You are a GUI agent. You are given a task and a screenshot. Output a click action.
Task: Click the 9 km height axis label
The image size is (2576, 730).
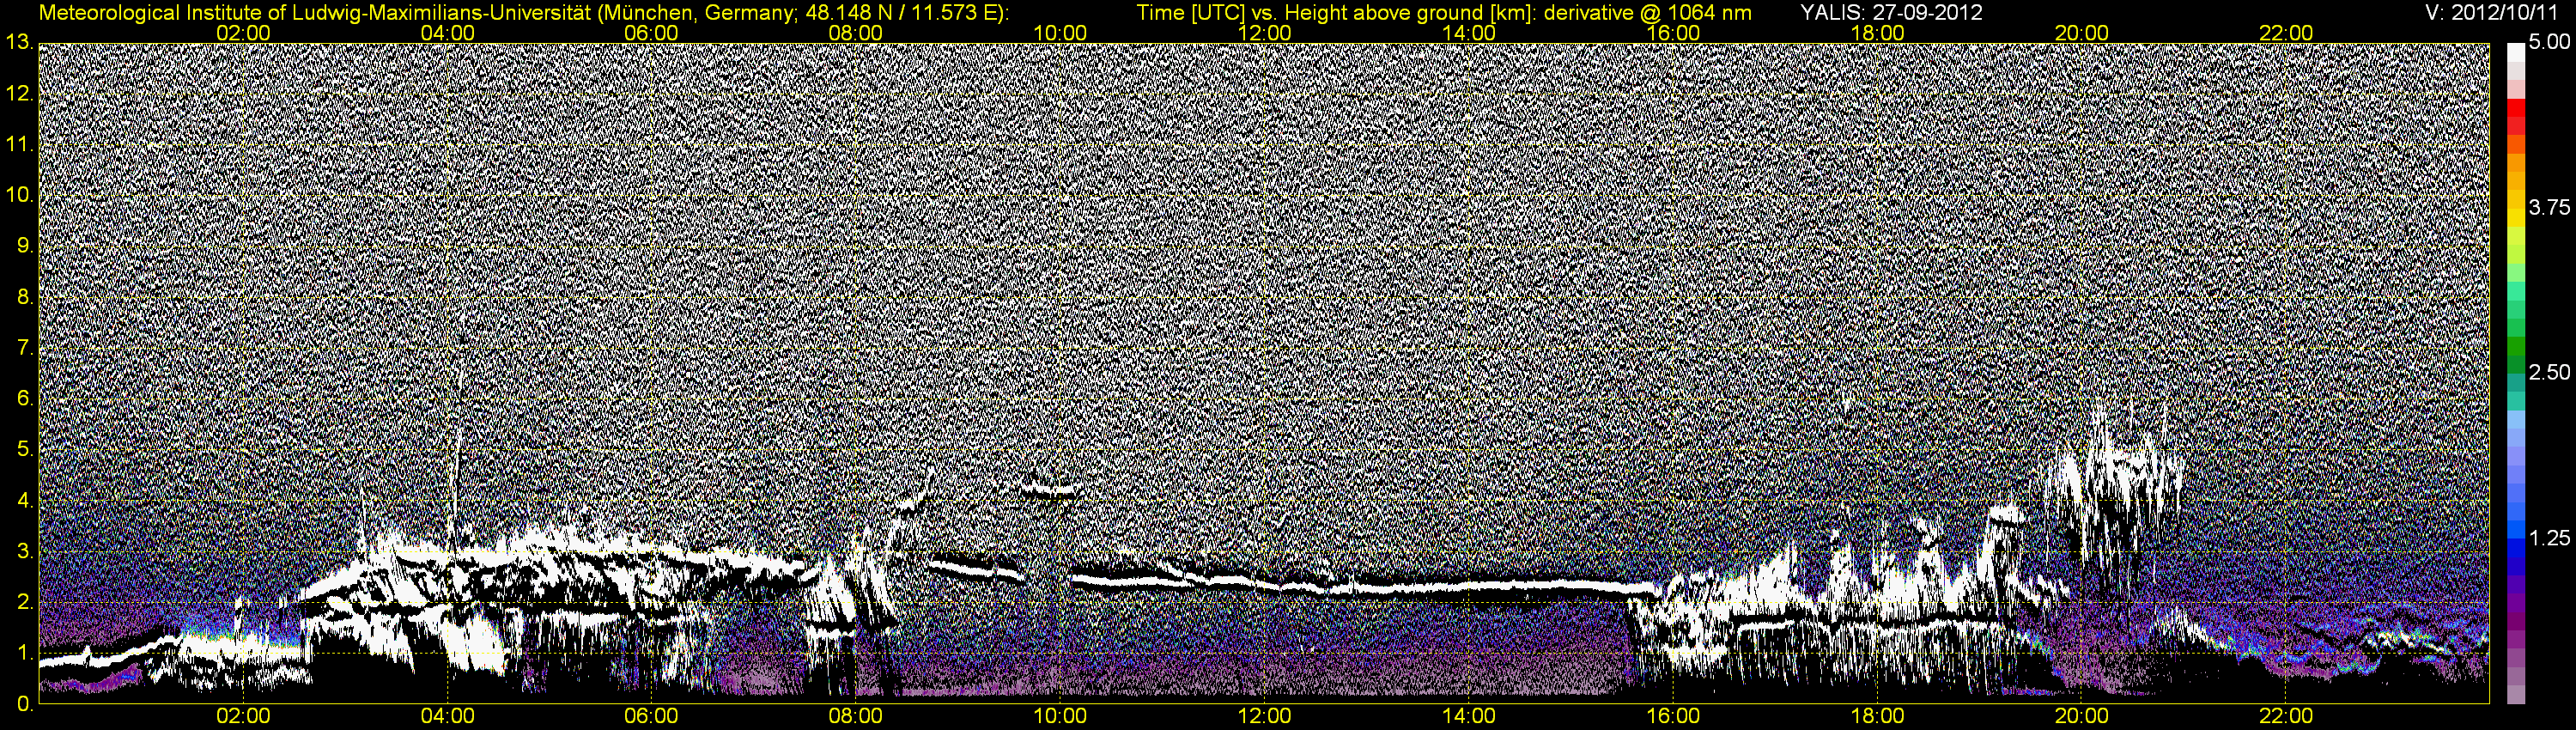[x=25, y=246]
